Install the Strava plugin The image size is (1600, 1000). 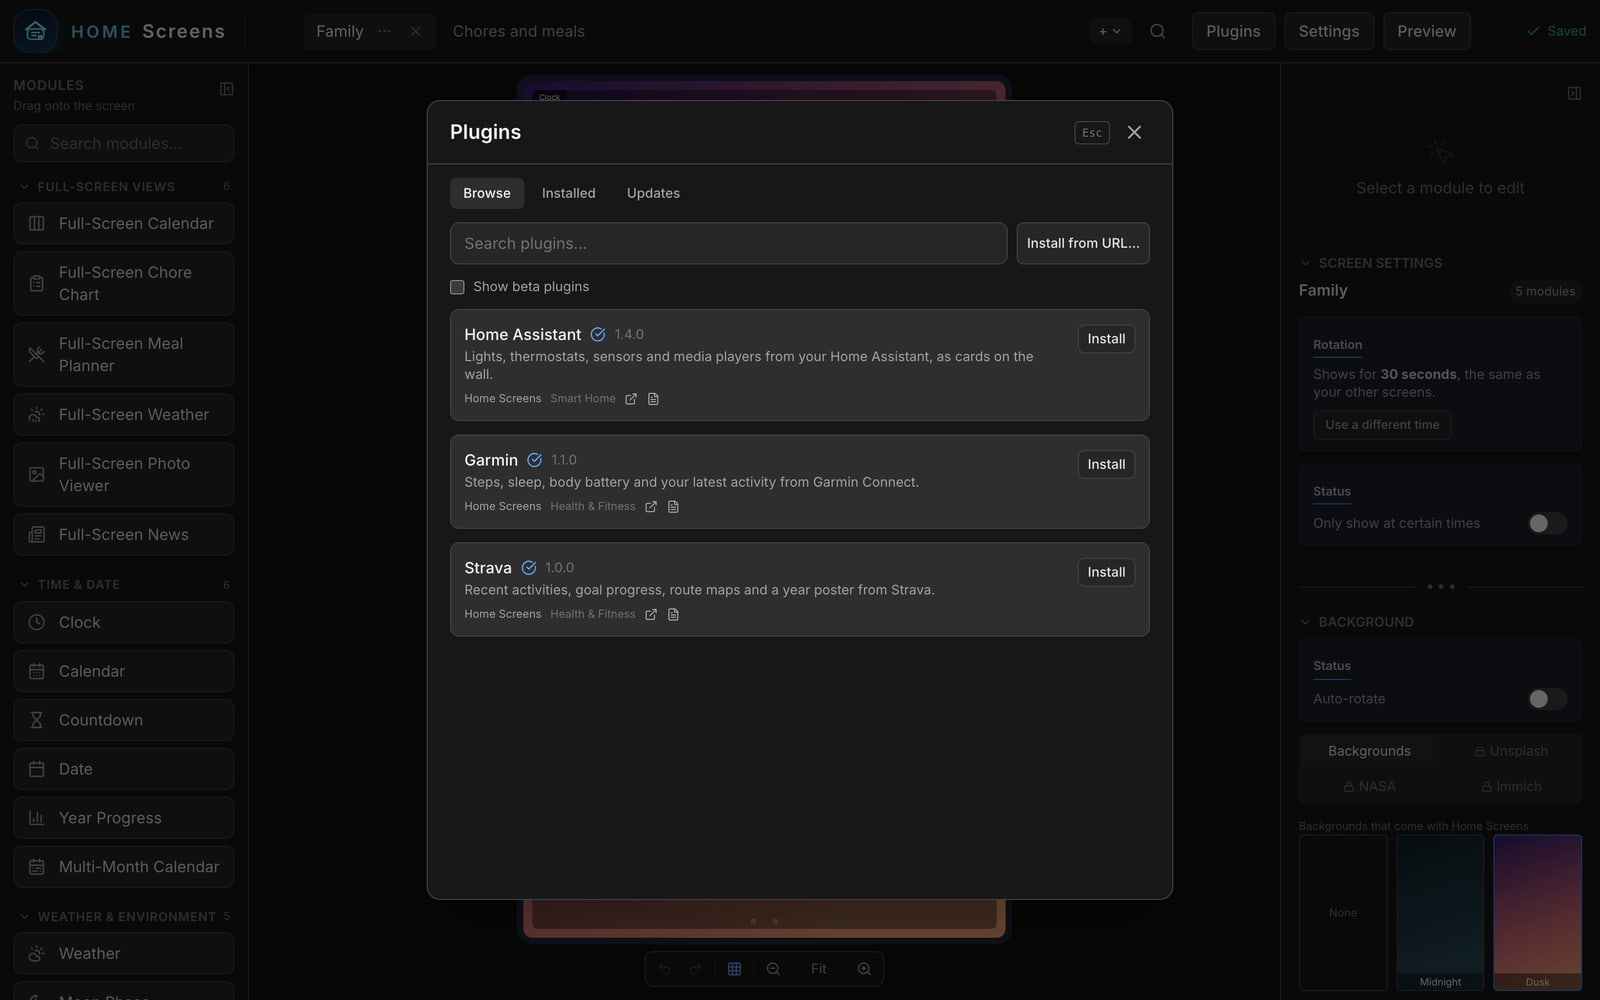[1106, 572]
